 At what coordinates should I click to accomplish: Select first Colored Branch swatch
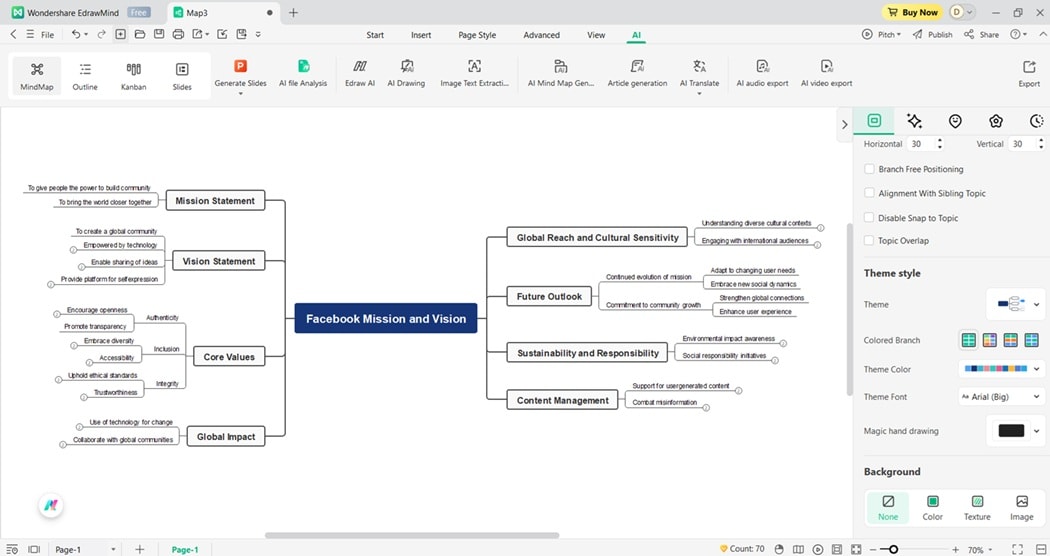pos(968,340)
